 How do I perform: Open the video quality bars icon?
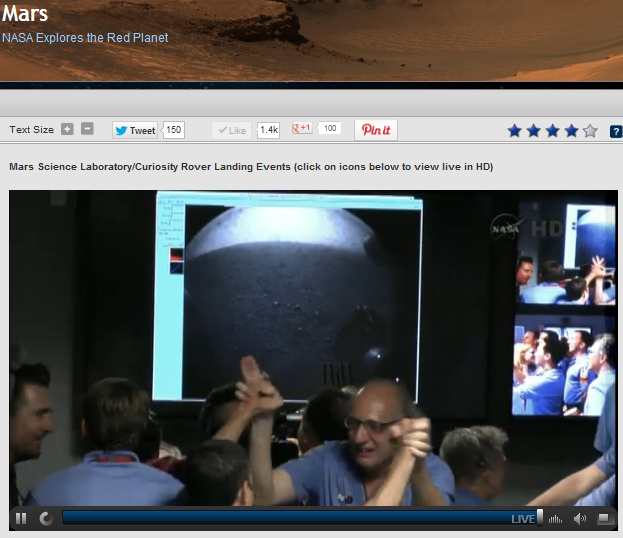tap(556, 518)
